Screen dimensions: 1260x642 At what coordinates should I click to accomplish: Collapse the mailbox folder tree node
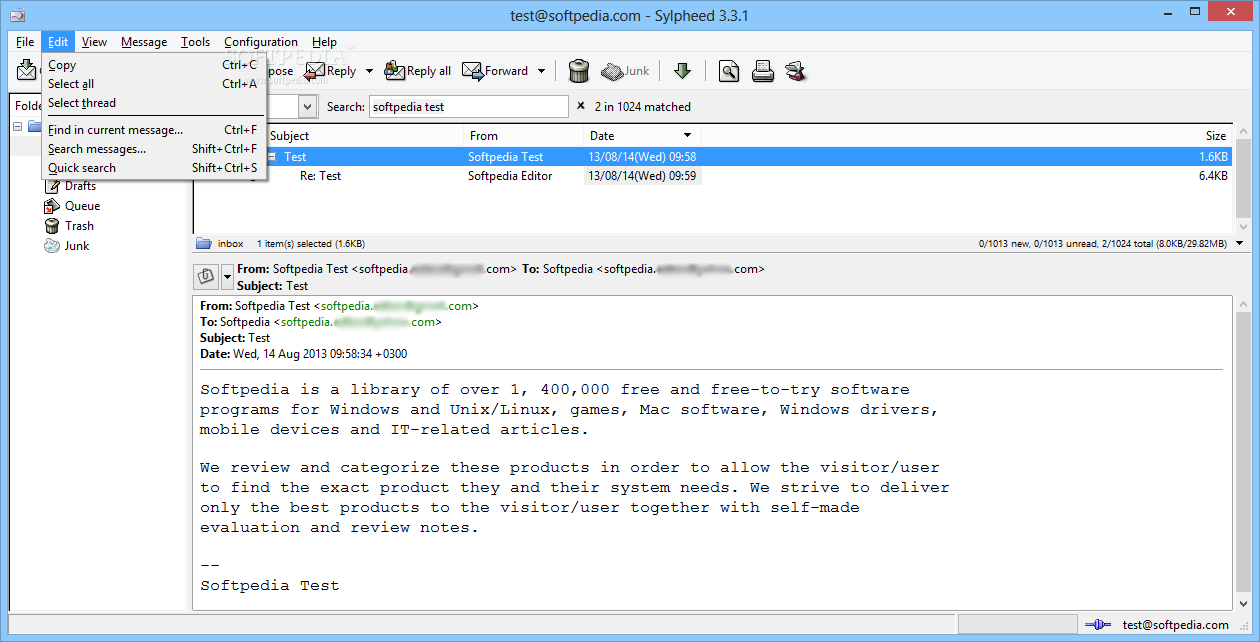pos(18,127)
